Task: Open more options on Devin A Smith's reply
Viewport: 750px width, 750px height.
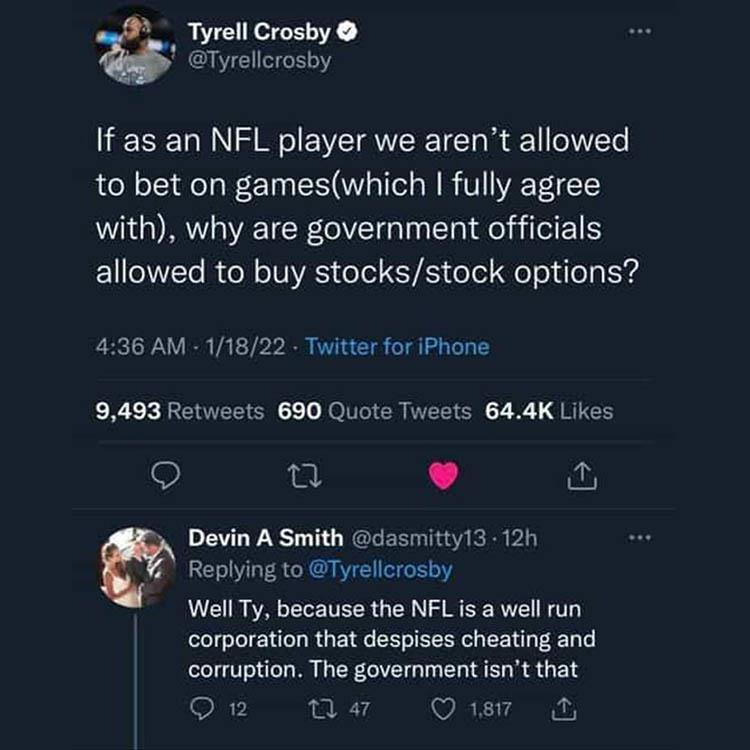Action: click(637, 538)
